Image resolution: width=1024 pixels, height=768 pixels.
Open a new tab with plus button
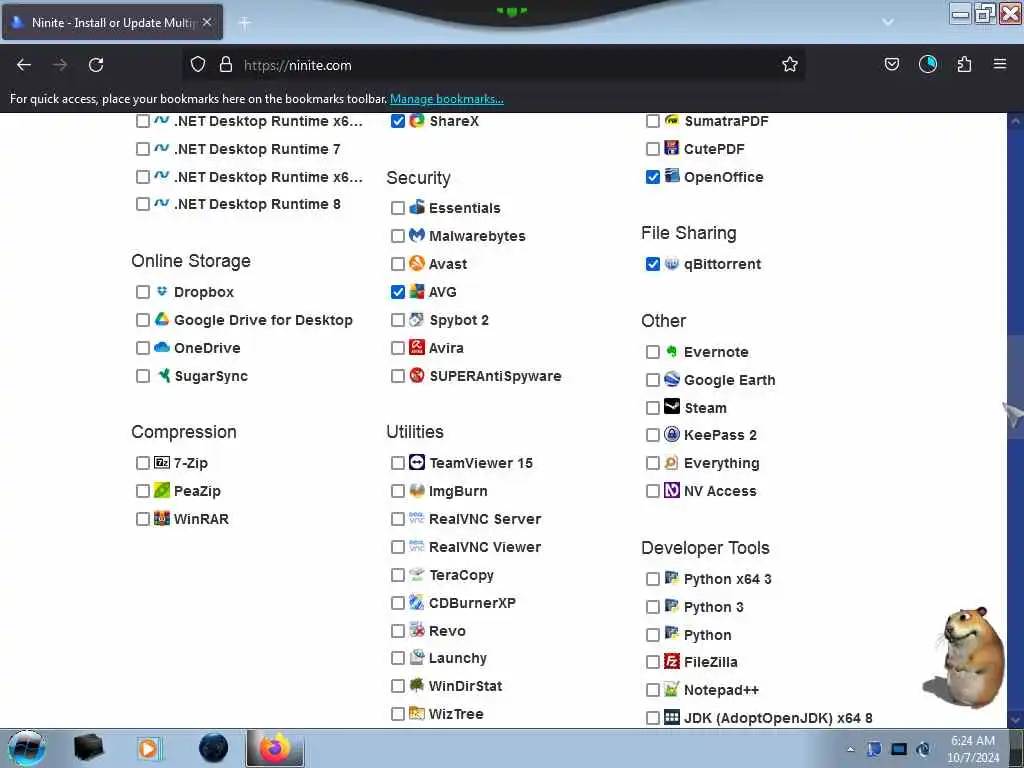[x=244, y=23]
